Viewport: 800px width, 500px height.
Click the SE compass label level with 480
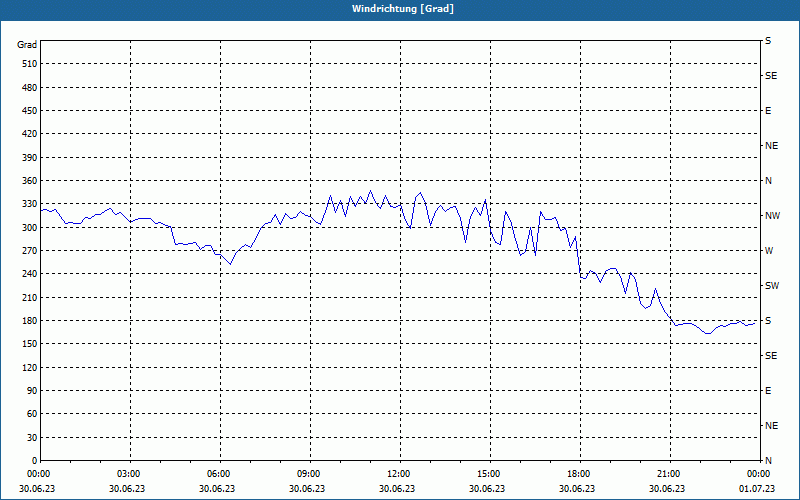click(x=771, y=76)
